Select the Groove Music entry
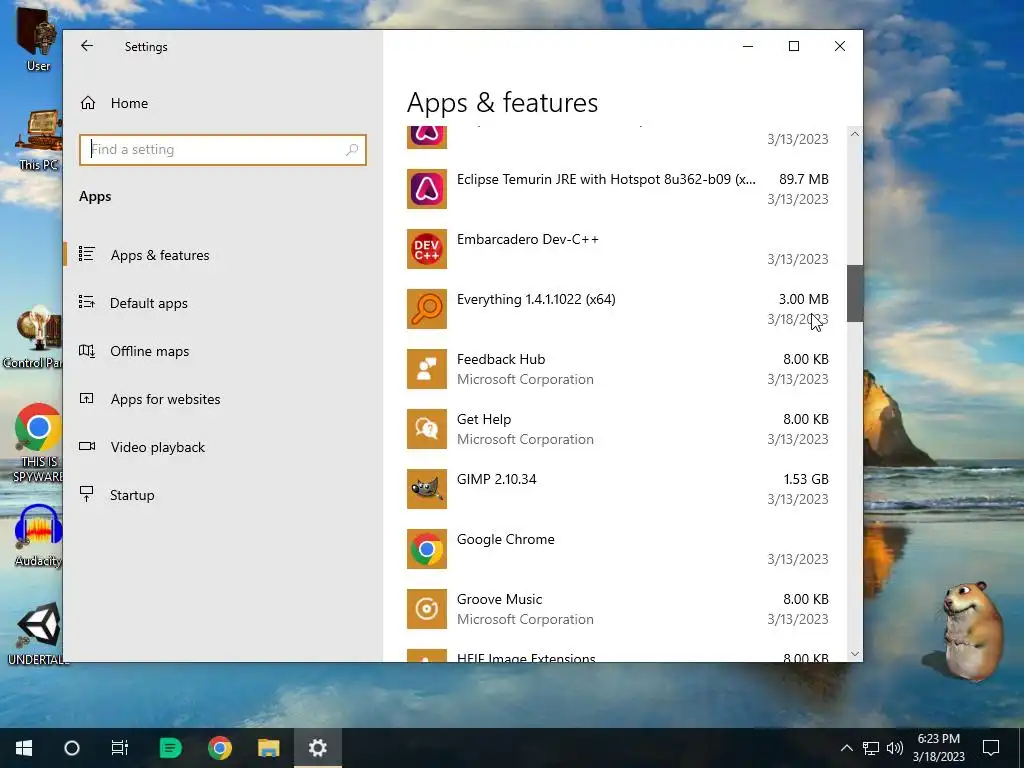1024x768 pixels. pos(617,609)
